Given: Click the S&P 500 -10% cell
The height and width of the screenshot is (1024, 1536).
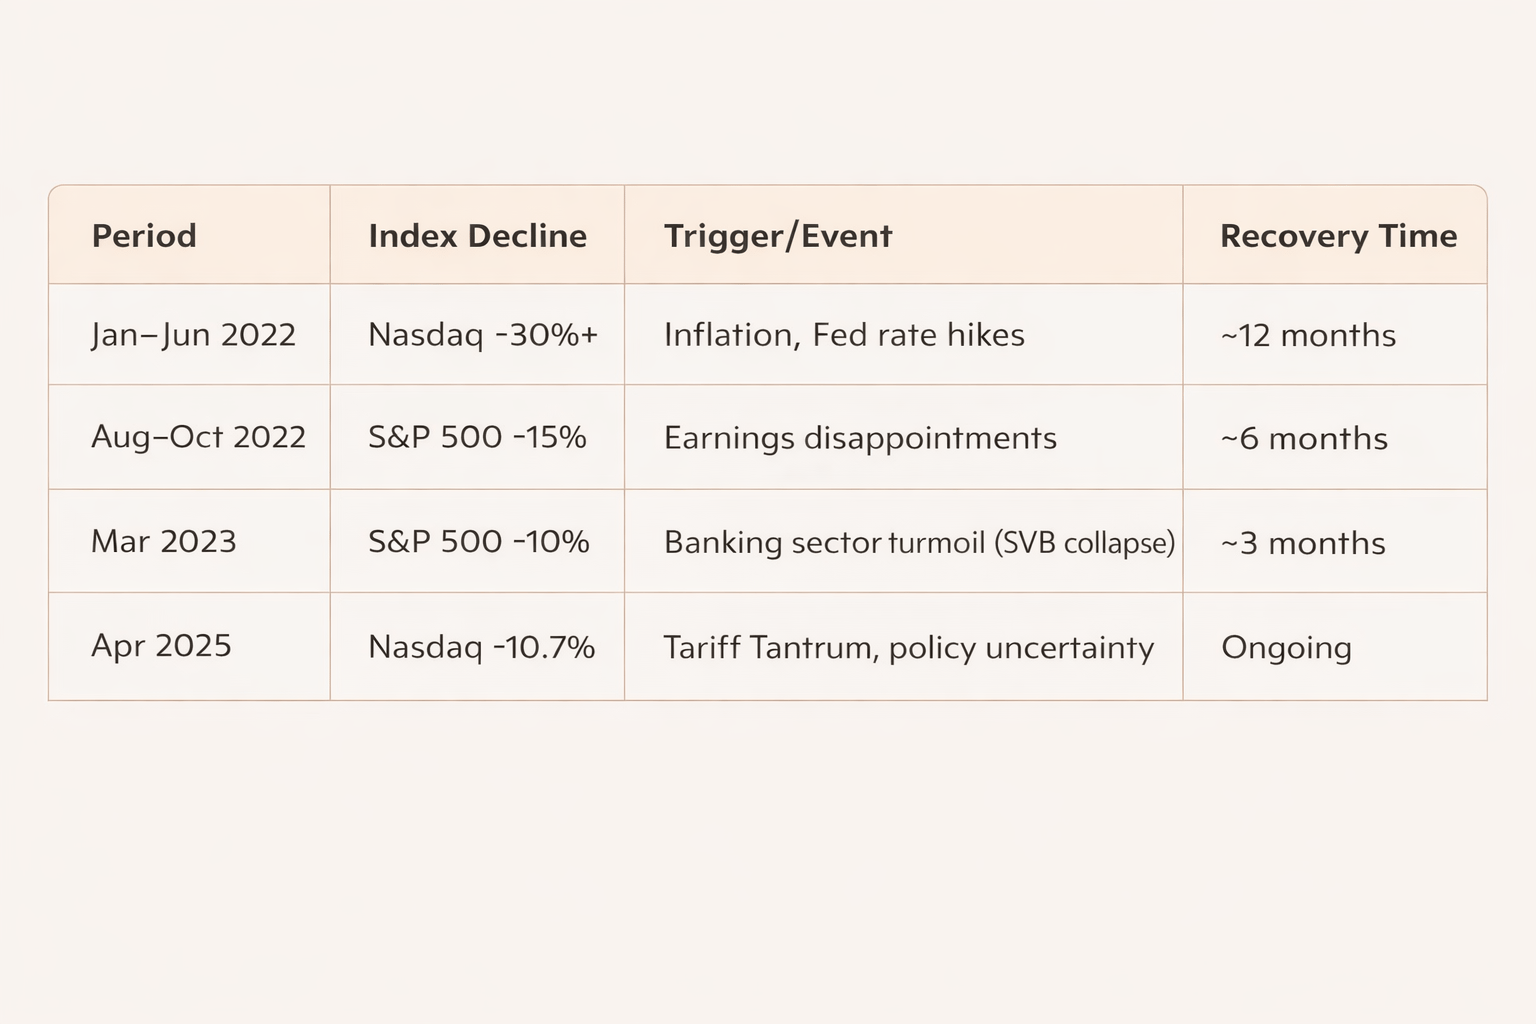Looking at the screenshot, I should pos(478,541).
